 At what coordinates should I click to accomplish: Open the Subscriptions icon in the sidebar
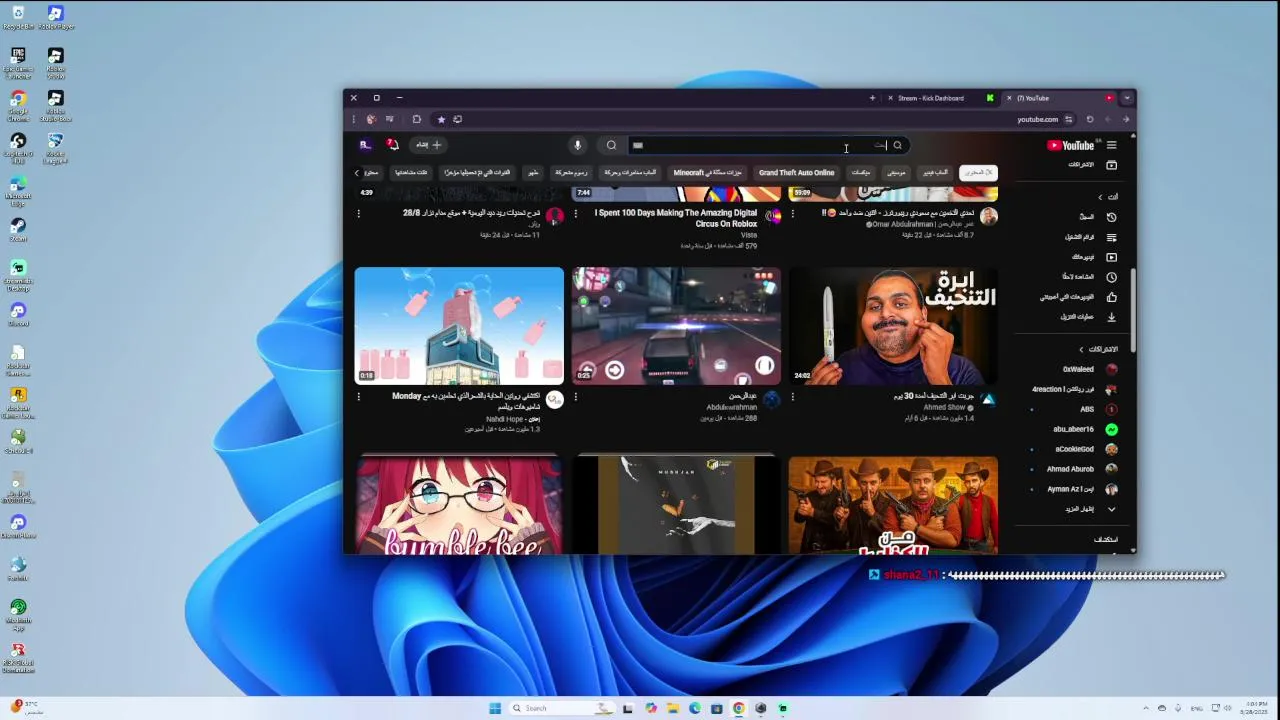[x=1111, y=164]
